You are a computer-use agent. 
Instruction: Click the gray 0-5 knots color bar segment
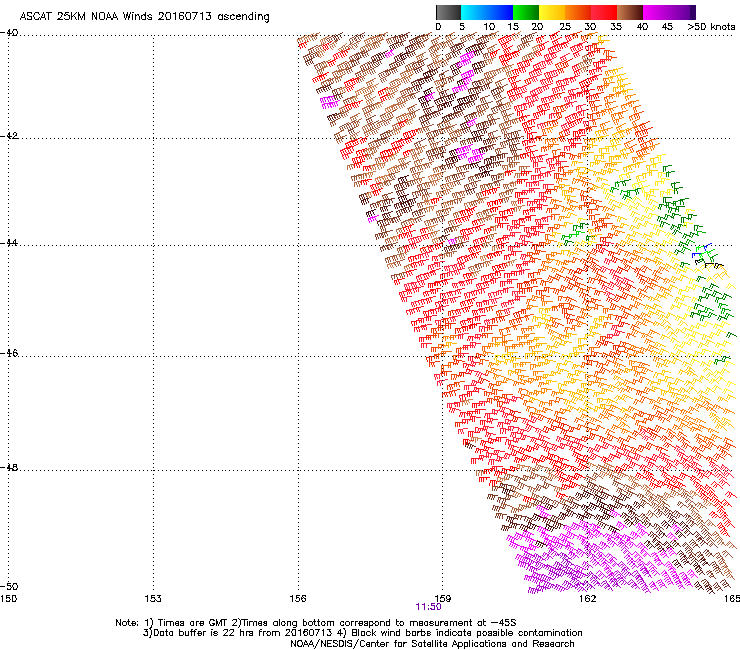pyautogui.click(x=448, y=12)
